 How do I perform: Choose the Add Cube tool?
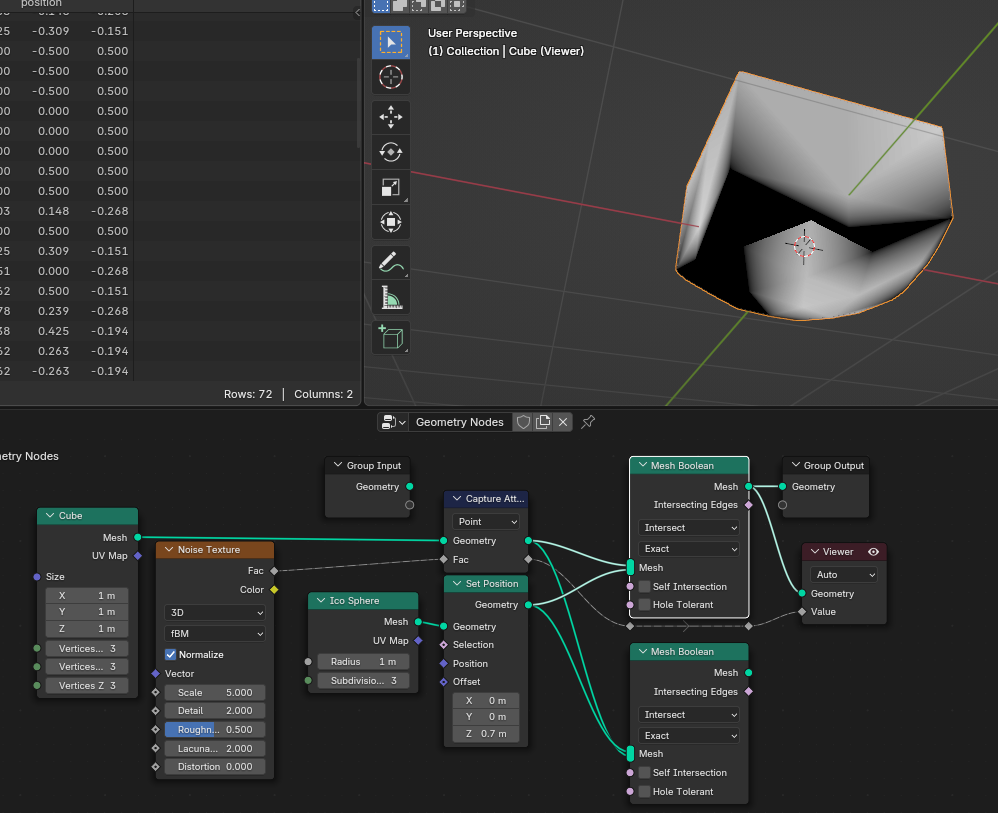click(x=390, y=337)
